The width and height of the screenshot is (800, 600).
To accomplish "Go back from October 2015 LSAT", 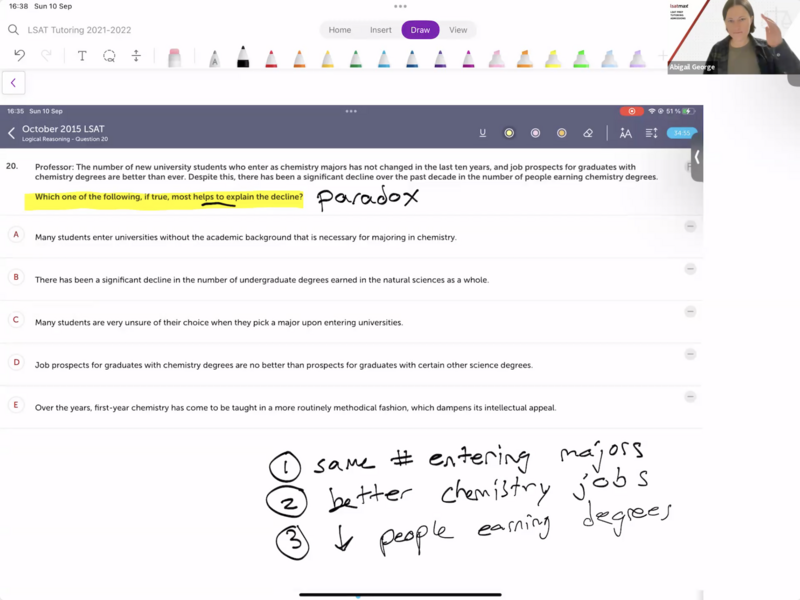I will [x=12, y=133].
